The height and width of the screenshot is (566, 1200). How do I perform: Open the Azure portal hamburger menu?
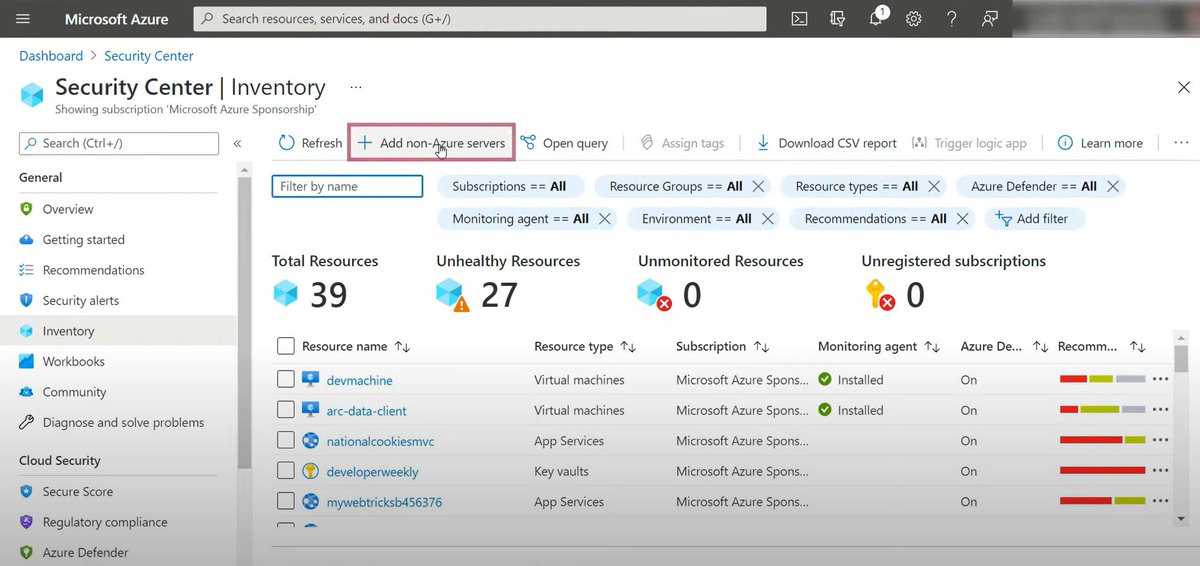(23, 18)
